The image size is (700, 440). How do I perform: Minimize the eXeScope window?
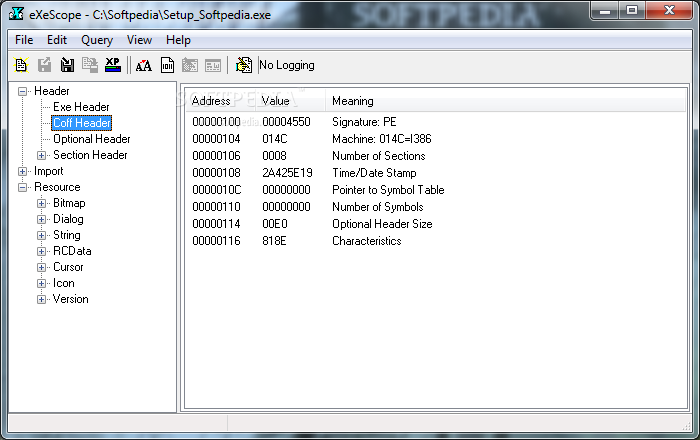[x=605, y=10]
